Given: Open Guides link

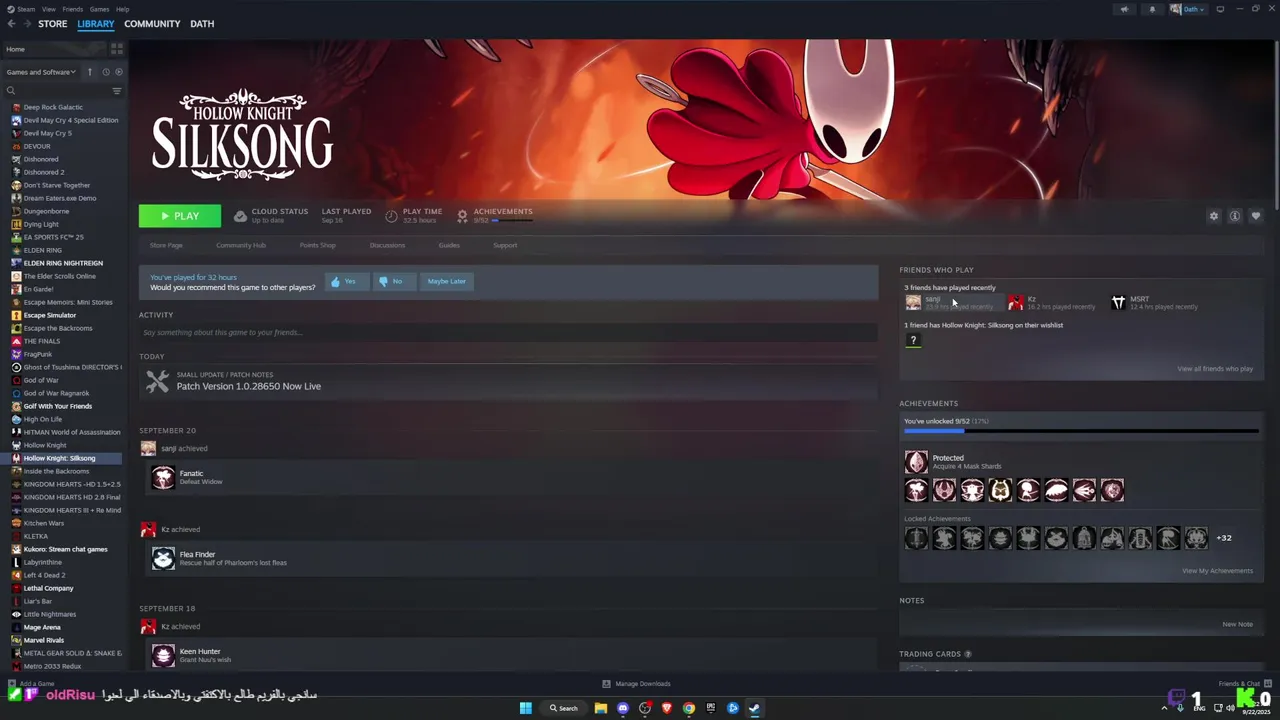Looking at the screenshot, I should pyautogui.click(x=449, y=245).
